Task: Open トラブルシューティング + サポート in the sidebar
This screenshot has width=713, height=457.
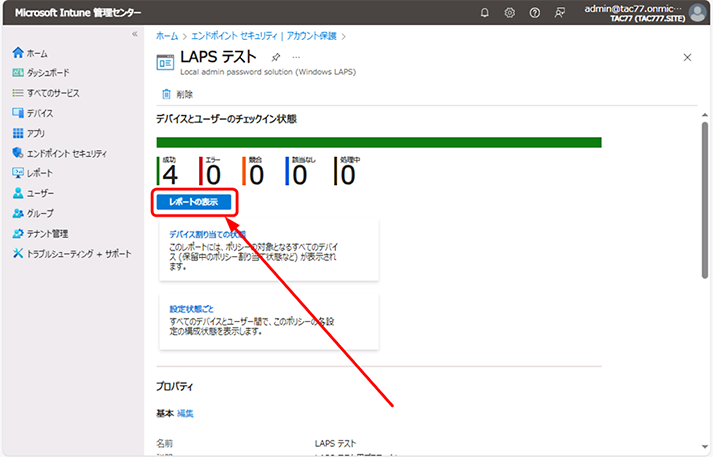Action: pos(72,253)
